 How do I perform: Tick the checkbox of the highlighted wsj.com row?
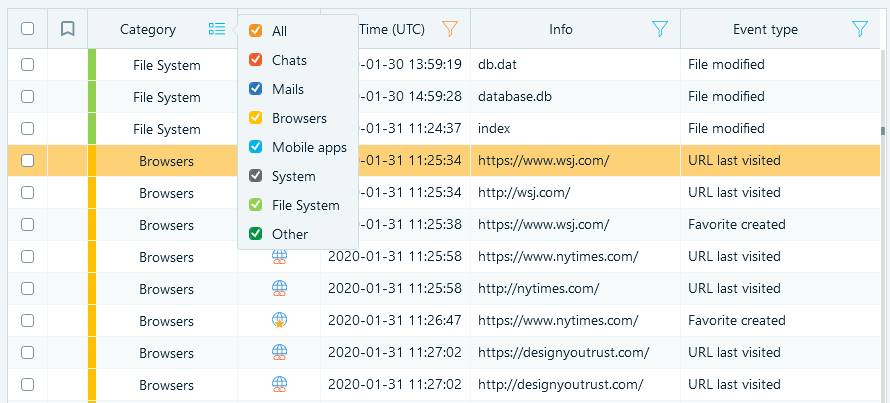27,161
